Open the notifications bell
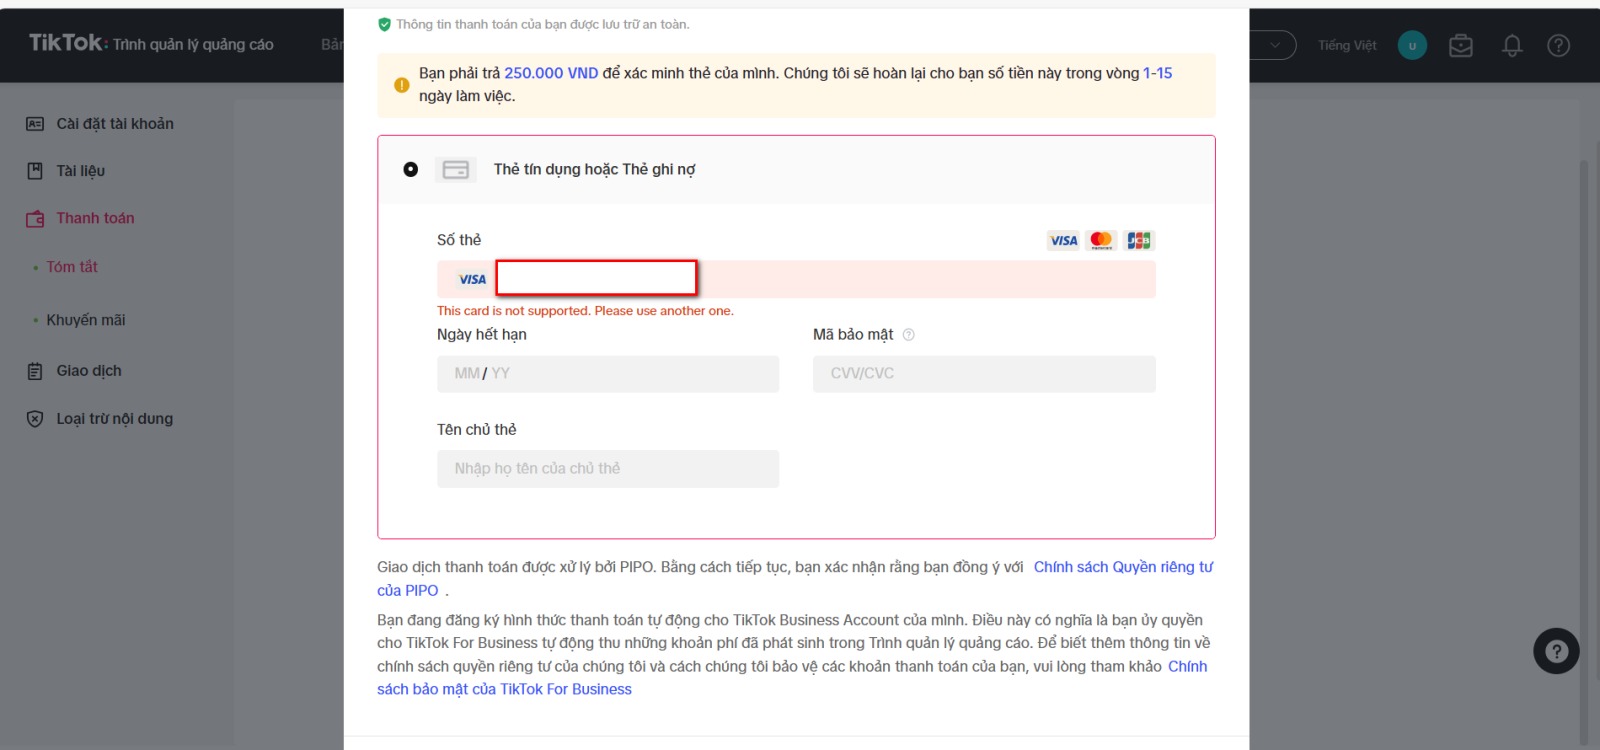The image size is (1600, 750). click(x=1512, y=45)
